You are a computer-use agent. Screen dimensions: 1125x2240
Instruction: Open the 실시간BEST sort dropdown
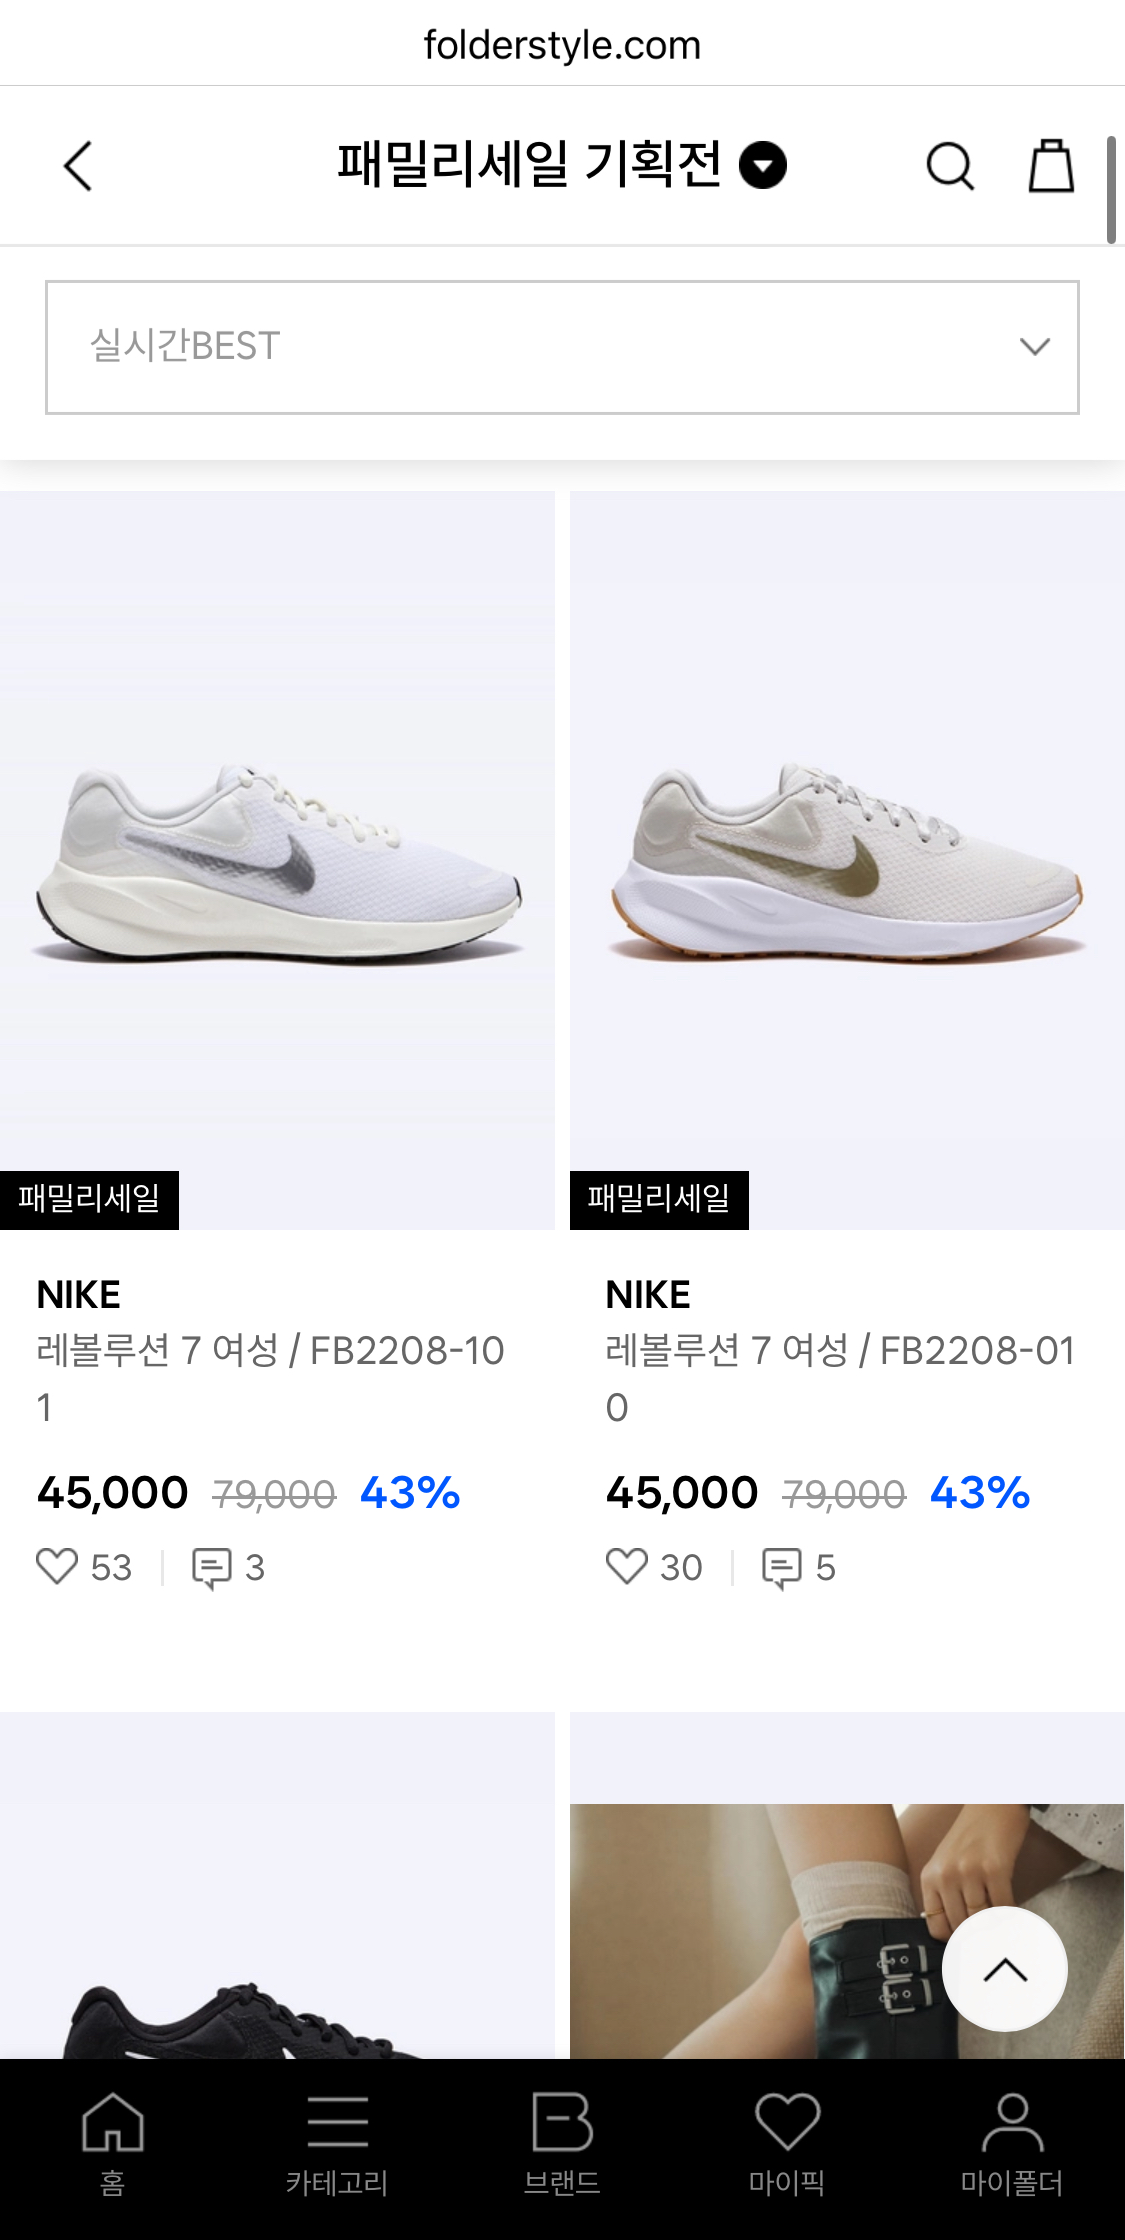[x=562, y=347]
